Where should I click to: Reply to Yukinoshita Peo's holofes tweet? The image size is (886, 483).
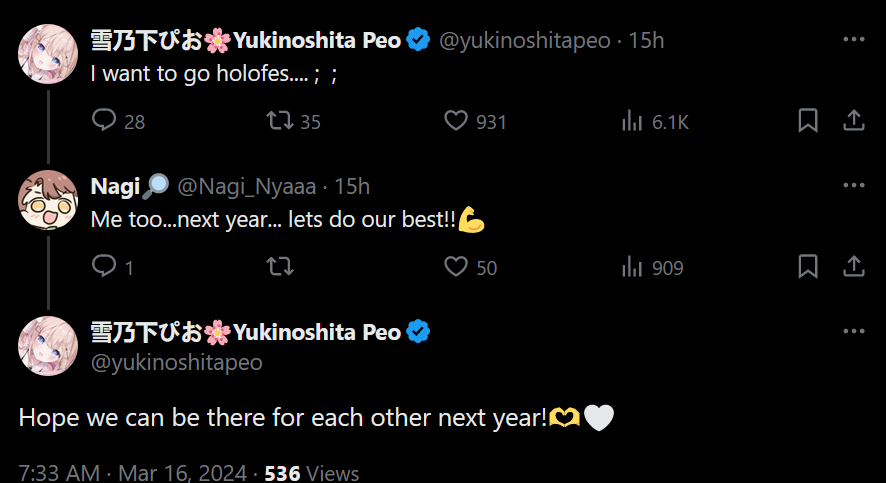coord(105,121)
